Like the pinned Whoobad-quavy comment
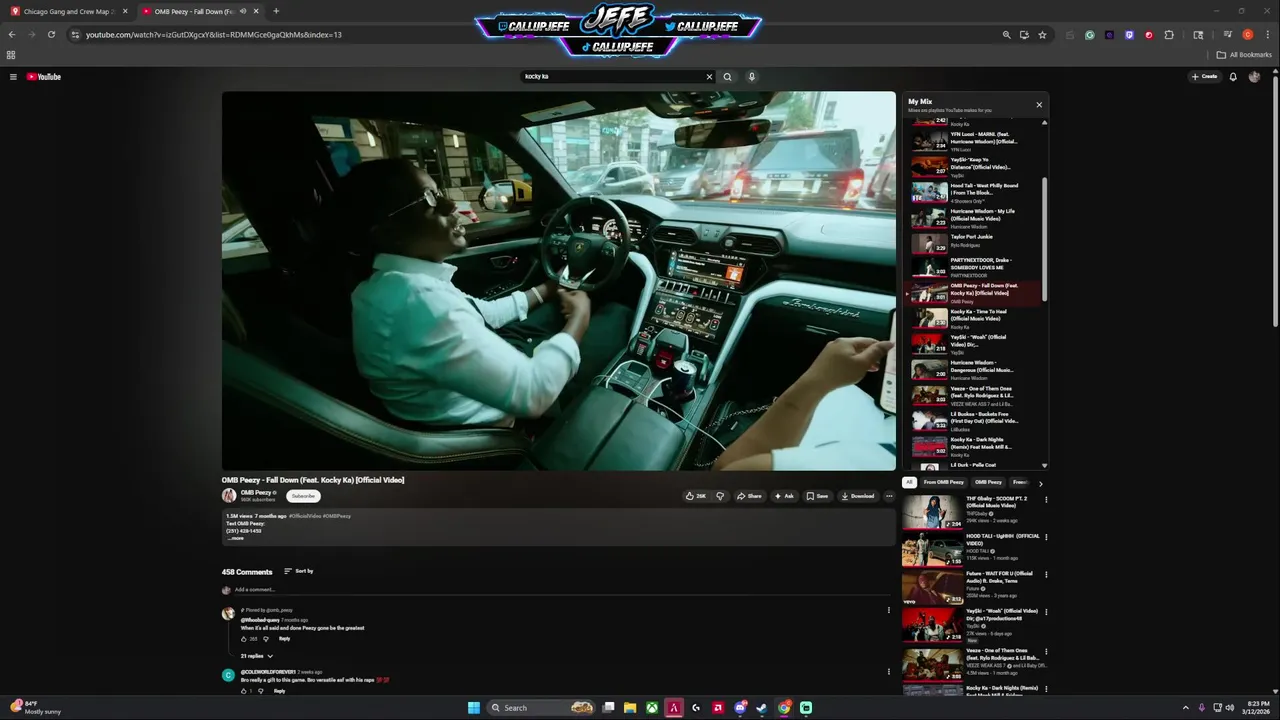This screenshot has width=1280, height=720. click(x=244, y=639)
